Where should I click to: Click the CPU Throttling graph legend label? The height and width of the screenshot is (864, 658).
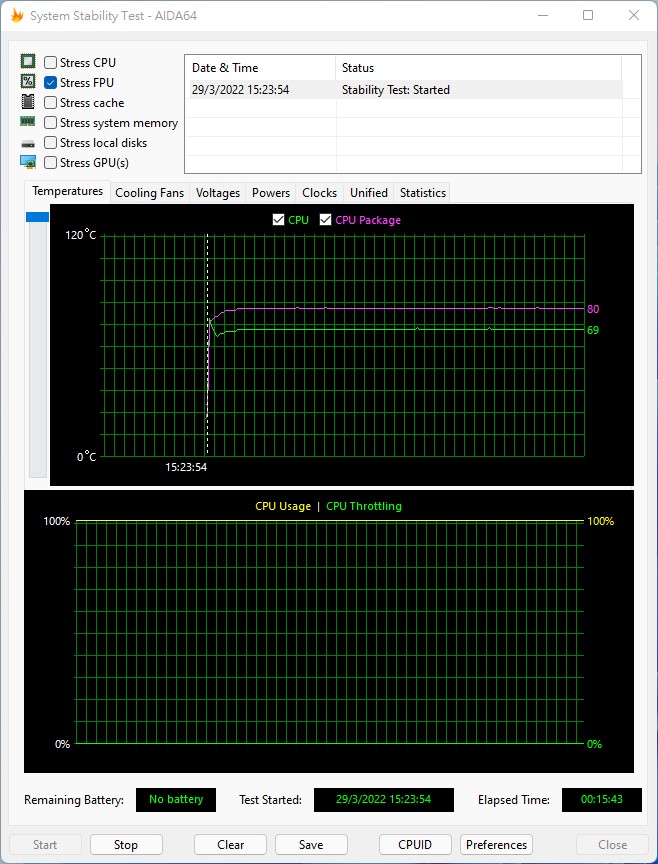click(x=364, y=506)
